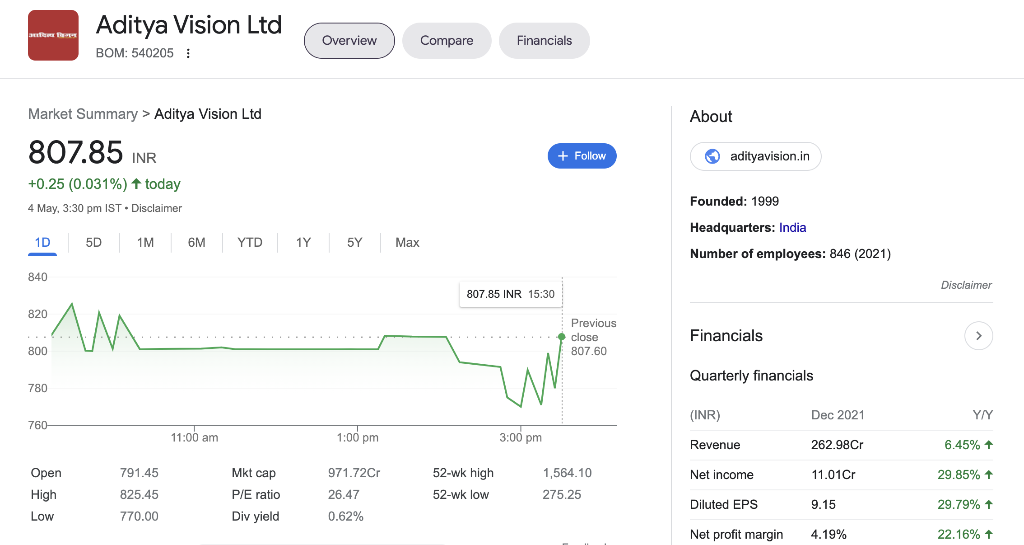The height and width of the screenshot is (545, 1024).
Task: Click the globe icon for adityavision.in
Action: pyautogui.click(x=712, y=157)
